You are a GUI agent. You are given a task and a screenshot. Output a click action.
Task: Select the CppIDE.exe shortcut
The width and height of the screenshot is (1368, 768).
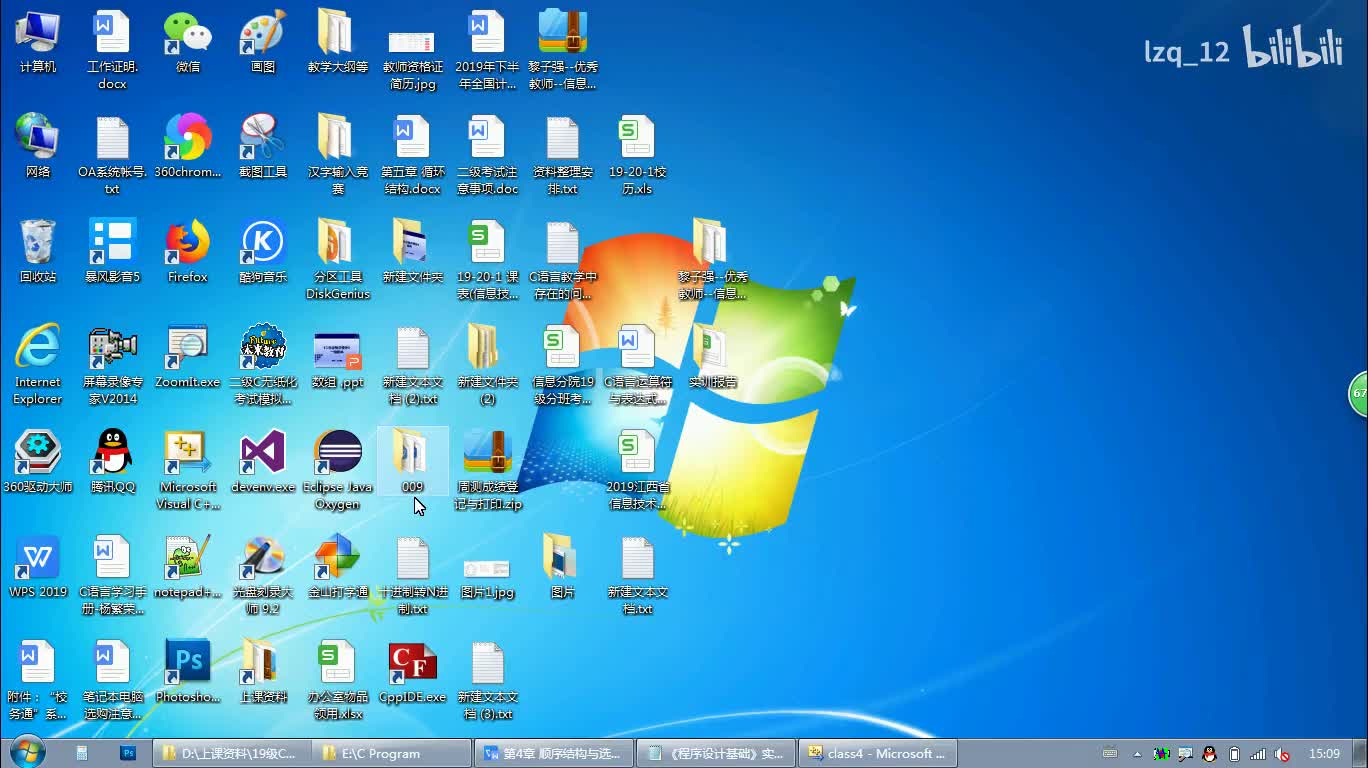pyautogui.click(x=412, y=663)
